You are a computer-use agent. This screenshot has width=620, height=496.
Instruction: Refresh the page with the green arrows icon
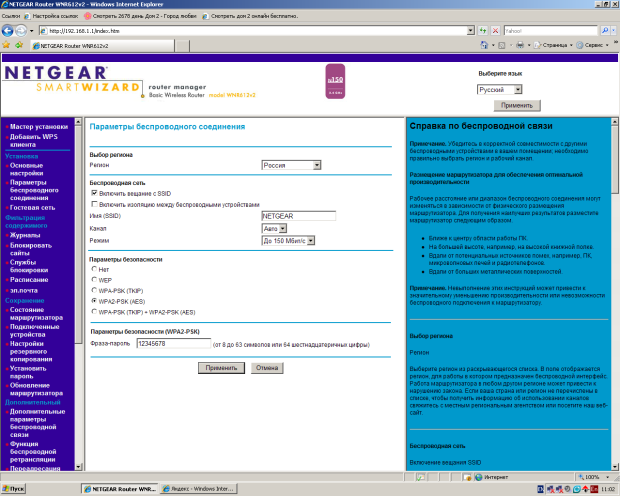click(482, 30)
